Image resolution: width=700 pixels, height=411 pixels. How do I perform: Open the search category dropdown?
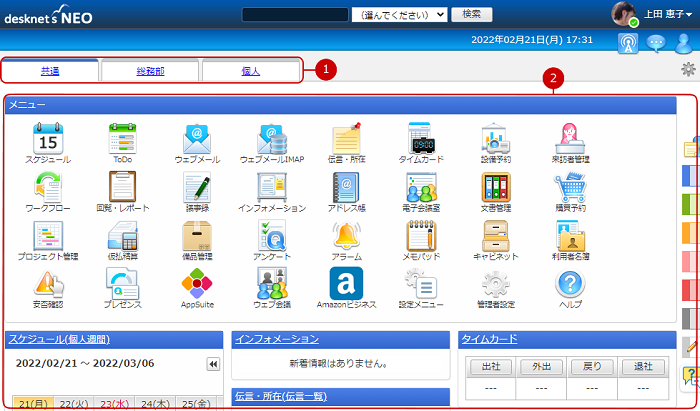[x=399, y=15]
